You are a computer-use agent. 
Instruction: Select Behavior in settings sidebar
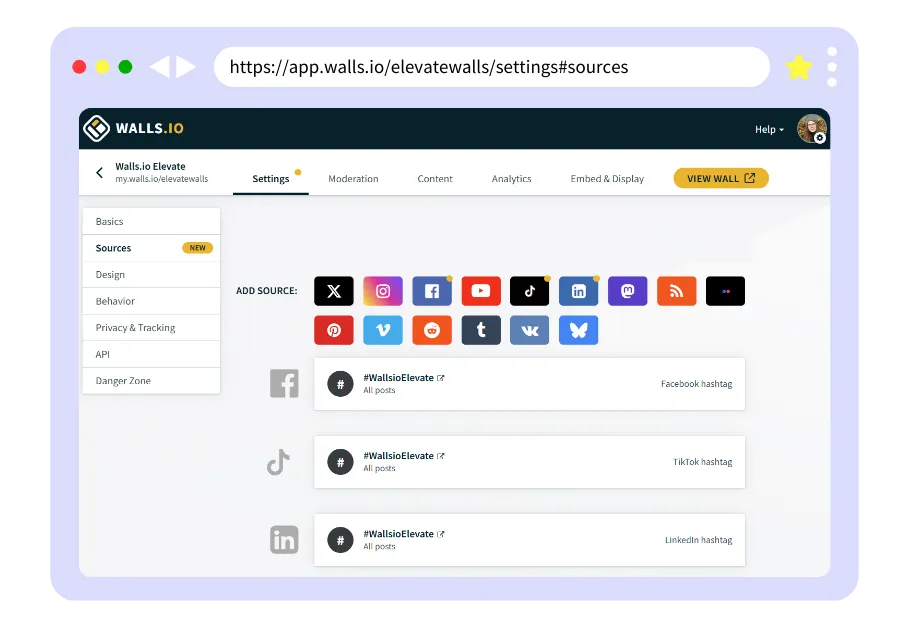click(x=151, y=302)
